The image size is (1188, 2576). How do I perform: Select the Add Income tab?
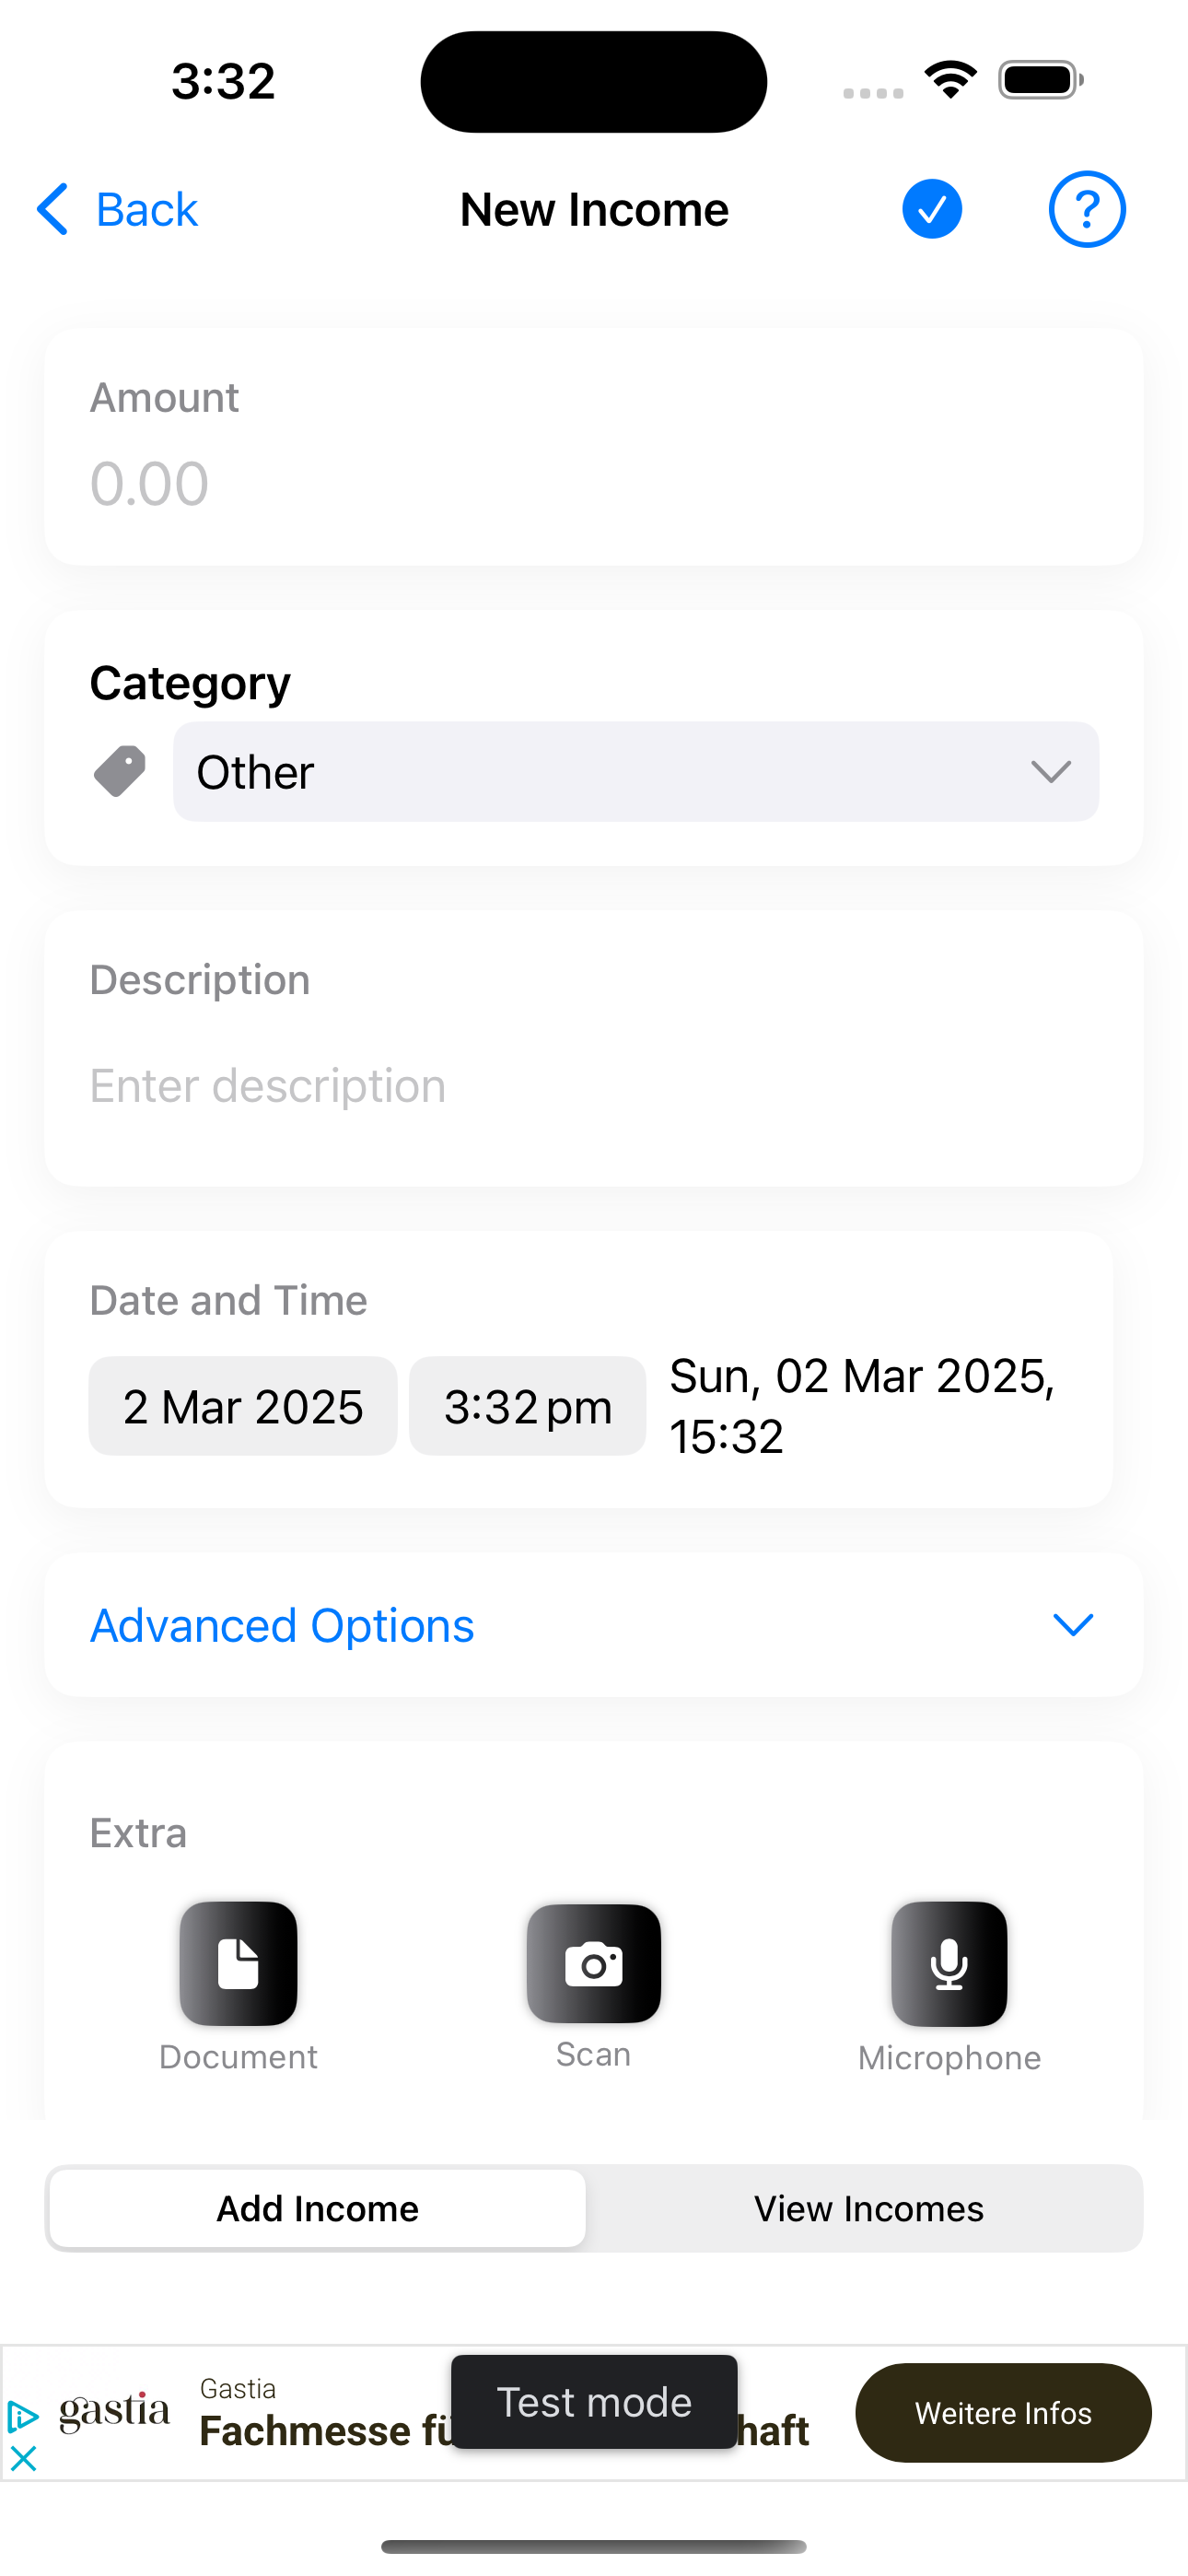tap(318, 2208)
